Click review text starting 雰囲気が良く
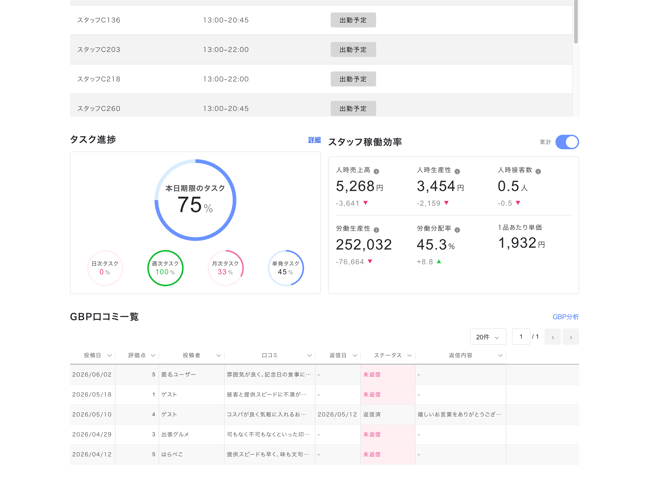Viewport: 670px width, 480px height. tap(269, 374)
